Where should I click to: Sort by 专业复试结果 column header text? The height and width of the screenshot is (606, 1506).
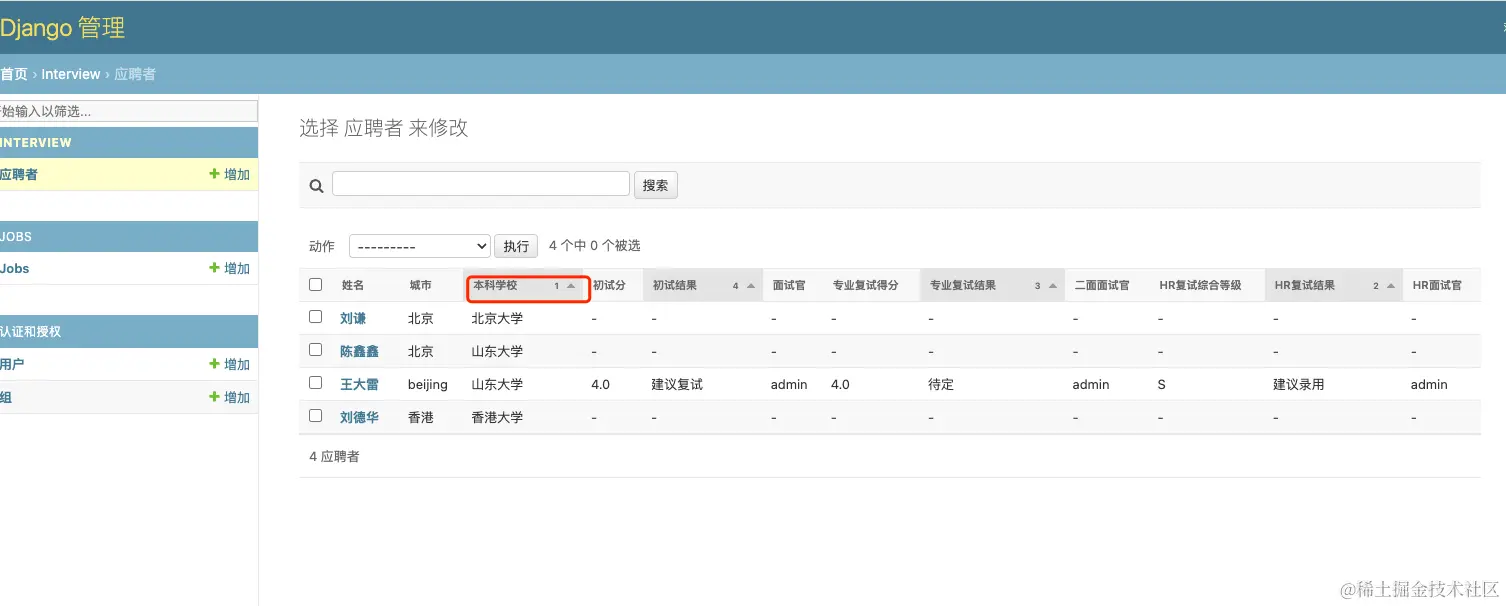(x=963, y=285)
